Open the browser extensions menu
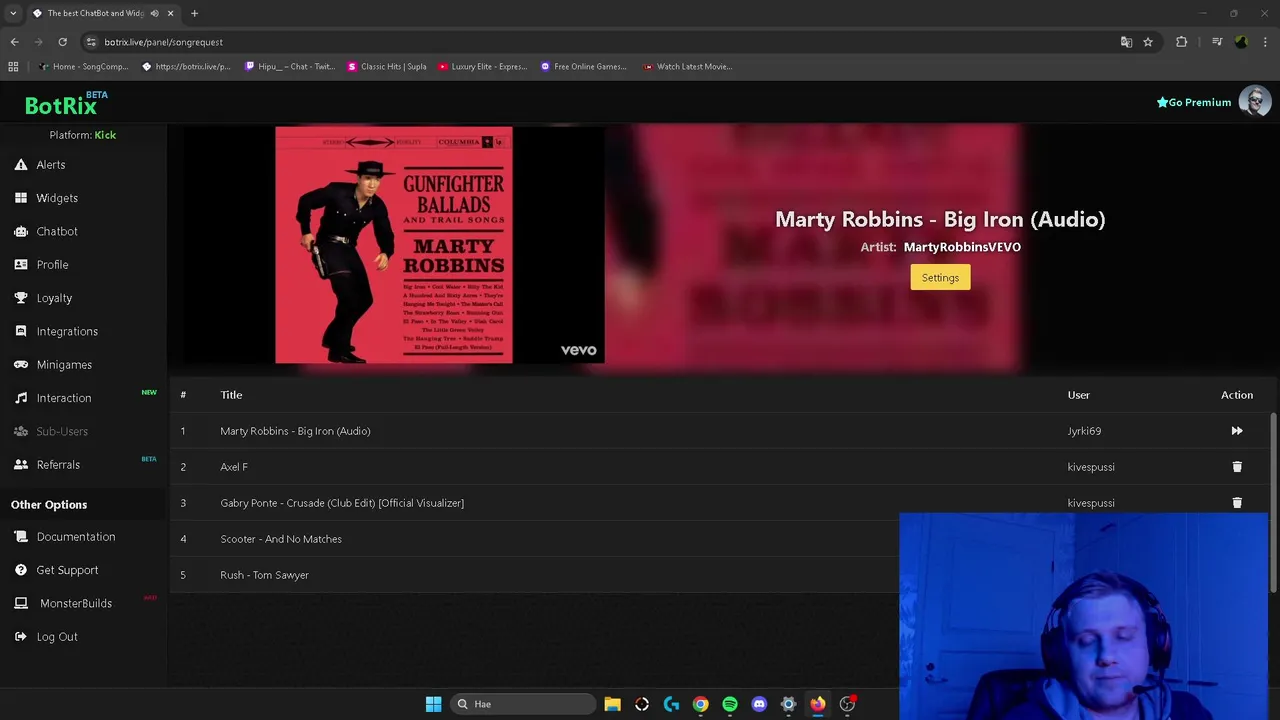The image size is (1280, 720). pos(1182,42)
